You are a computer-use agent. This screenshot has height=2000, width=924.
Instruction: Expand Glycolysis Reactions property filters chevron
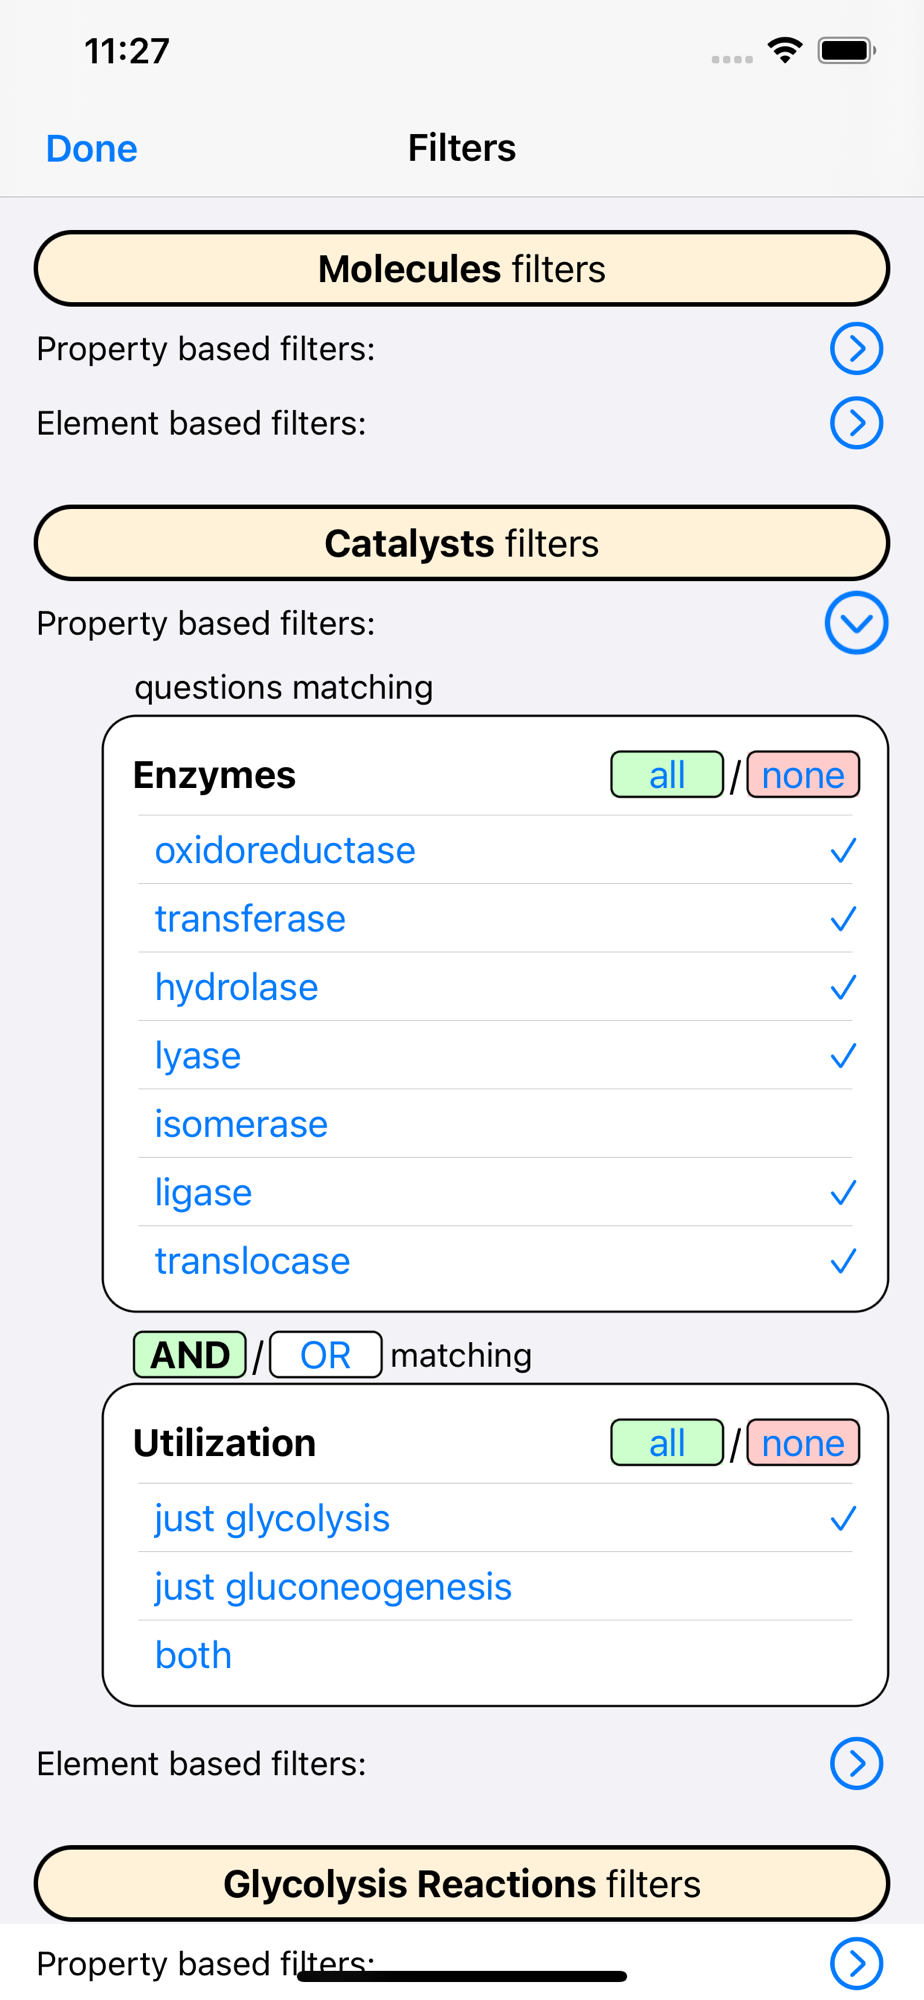coord(856,1963)
